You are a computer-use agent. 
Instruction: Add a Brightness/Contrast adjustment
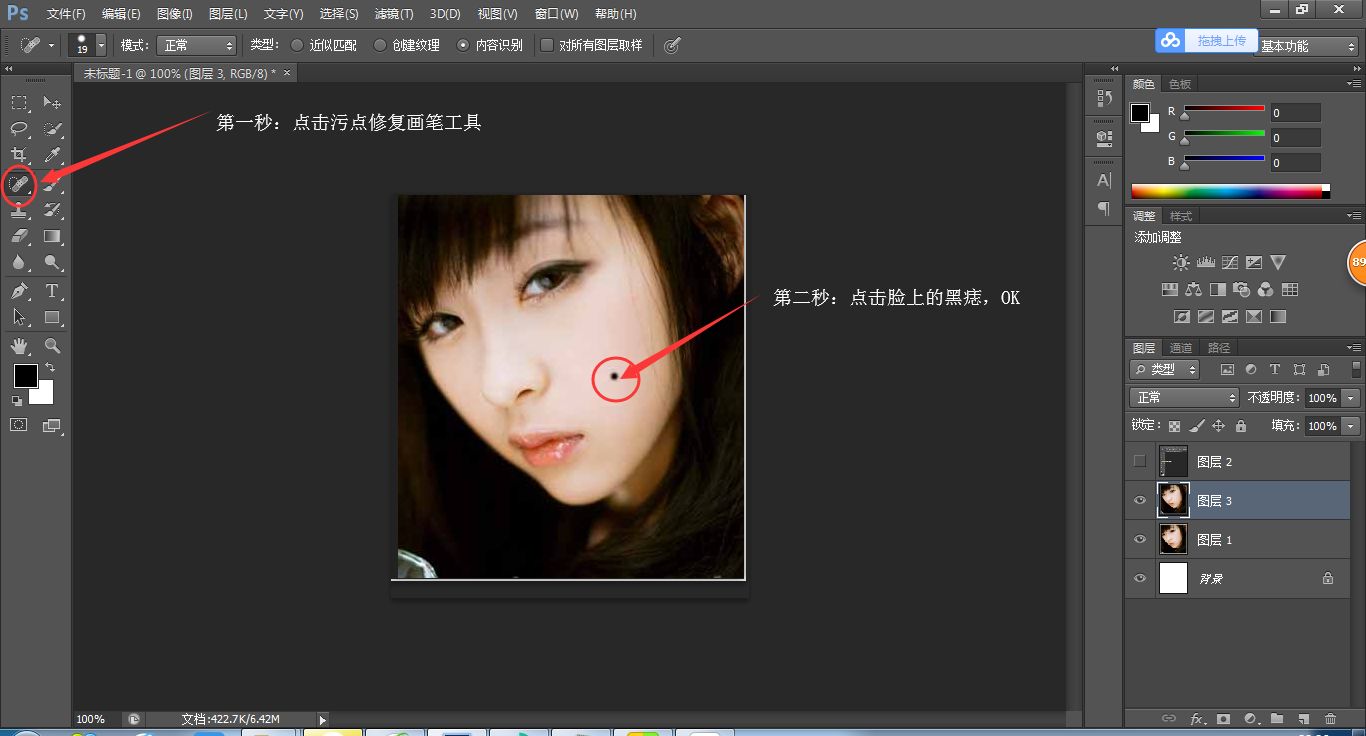[x=1181, y=263]
